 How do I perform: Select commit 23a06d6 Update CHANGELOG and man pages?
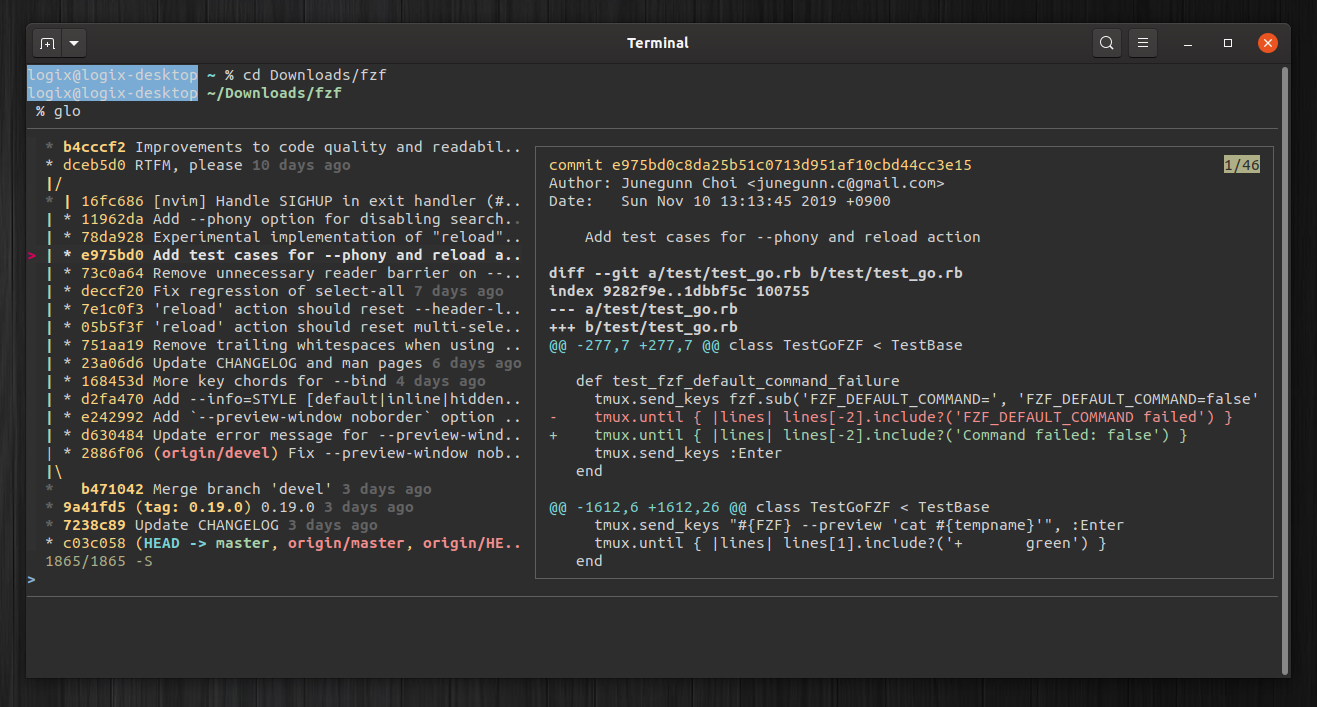[283, 363]
